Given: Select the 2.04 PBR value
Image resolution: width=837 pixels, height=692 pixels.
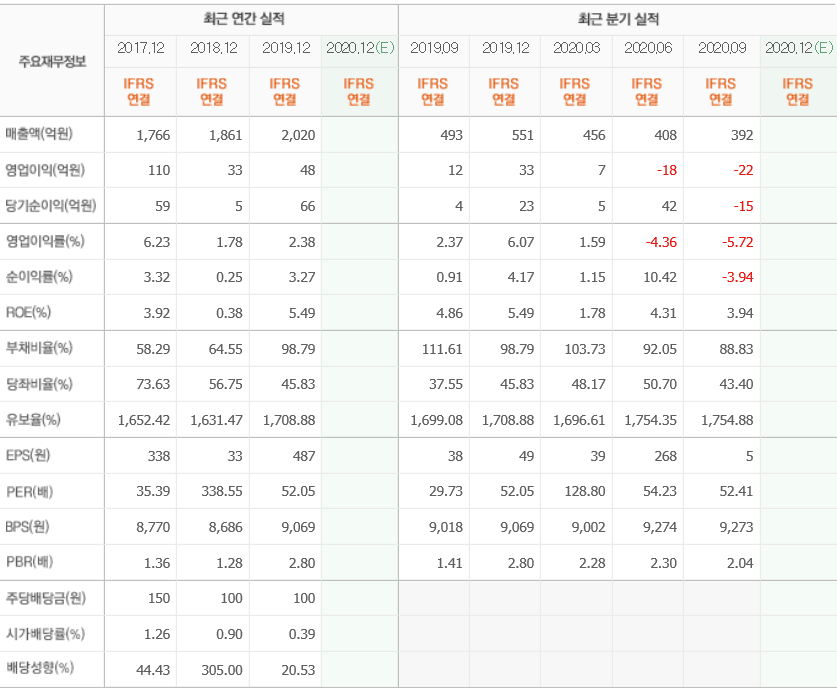Looking at the screenshot, I should (x=740, y=563).
